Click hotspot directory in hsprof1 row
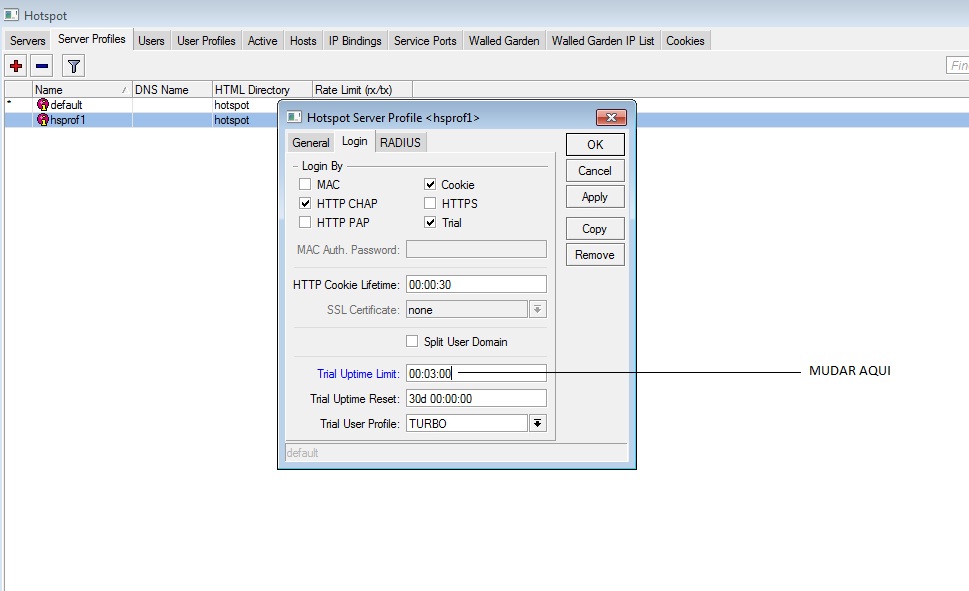 click(x=232, y=119)
